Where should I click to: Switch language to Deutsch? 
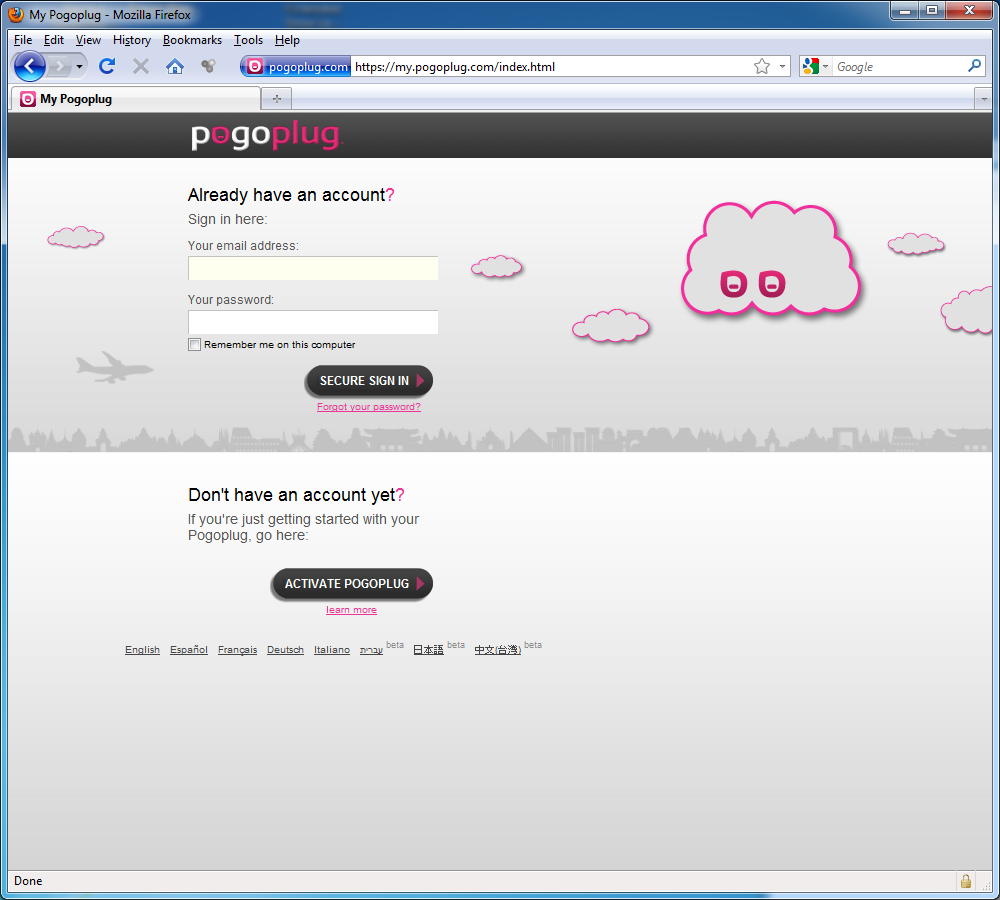click(285, 650)
